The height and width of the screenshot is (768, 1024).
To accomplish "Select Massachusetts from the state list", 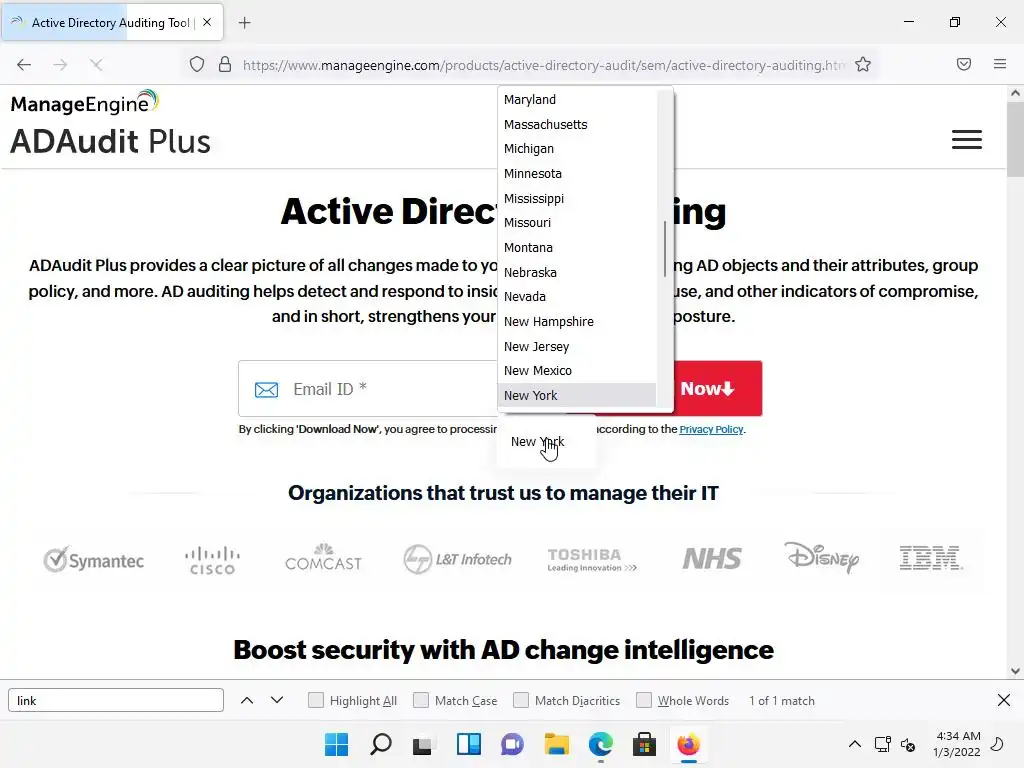I will (577, 125).
